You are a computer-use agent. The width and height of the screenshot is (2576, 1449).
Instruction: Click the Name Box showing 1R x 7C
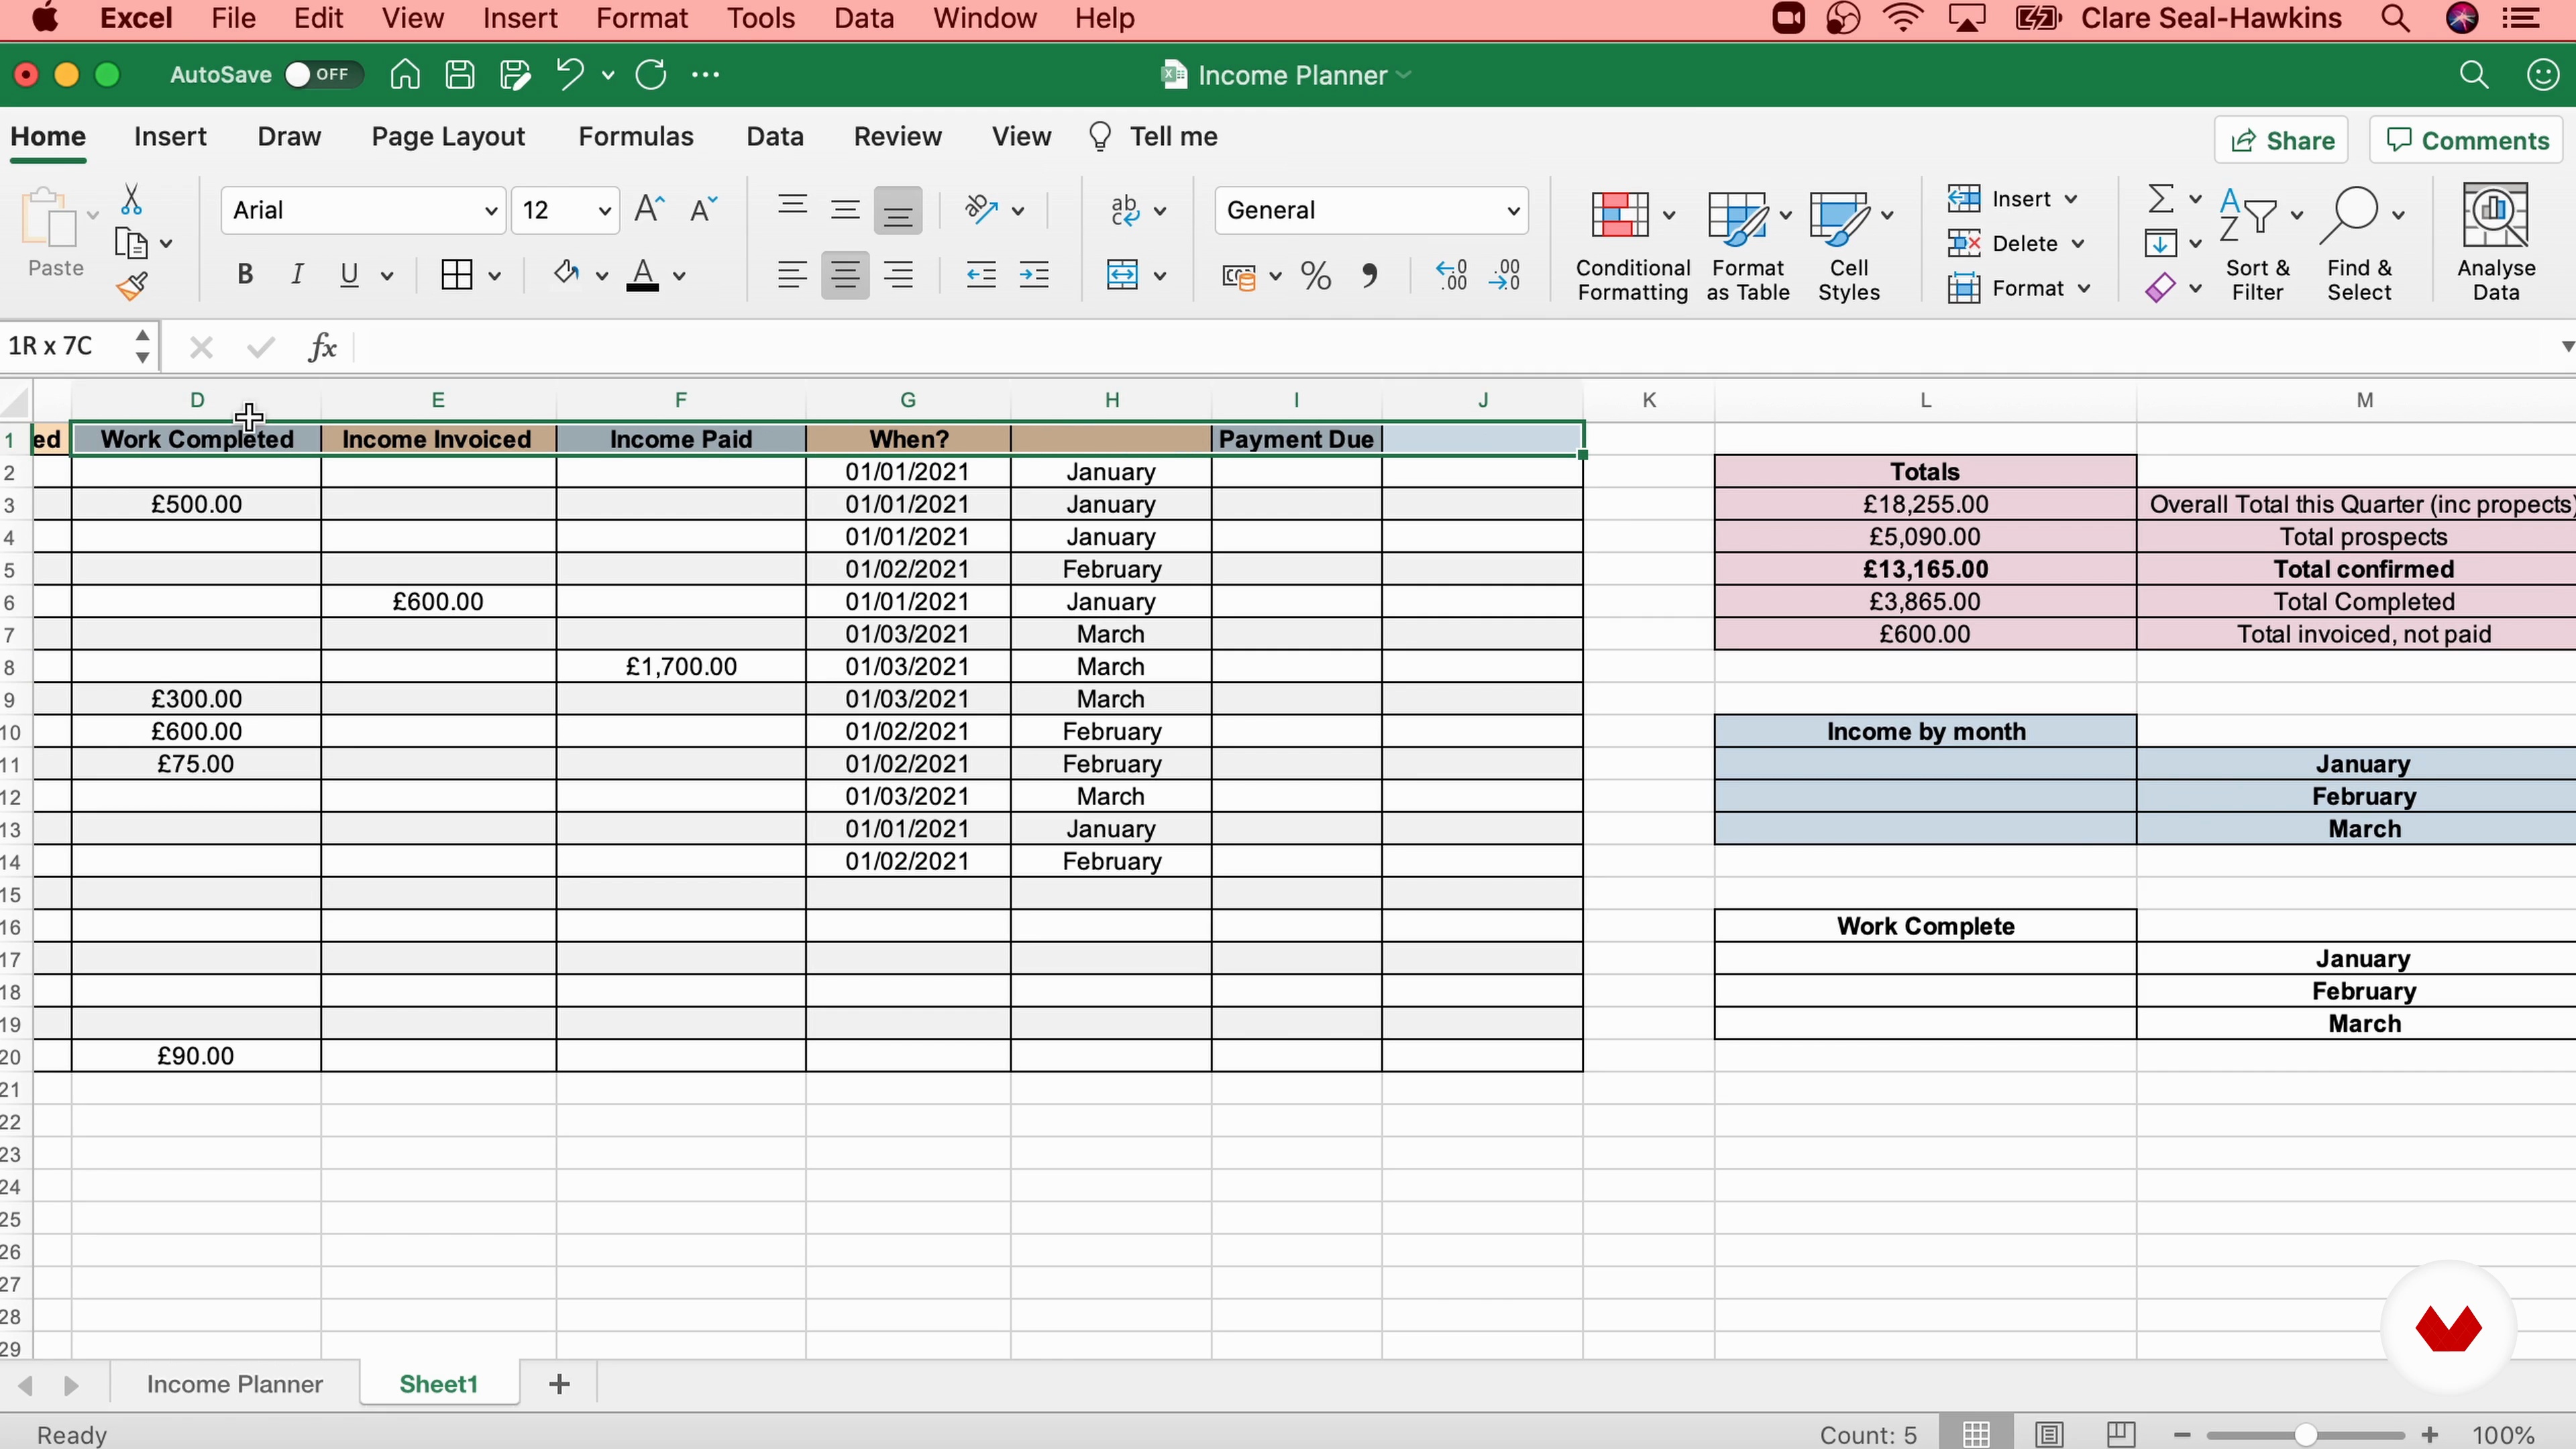pos(65,346)
